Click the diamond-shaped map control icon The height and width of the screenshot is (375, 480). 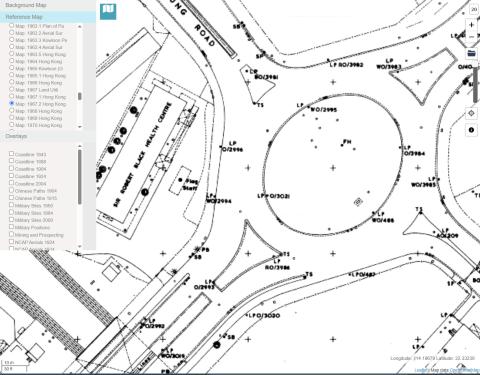click(x=471, y=113)
